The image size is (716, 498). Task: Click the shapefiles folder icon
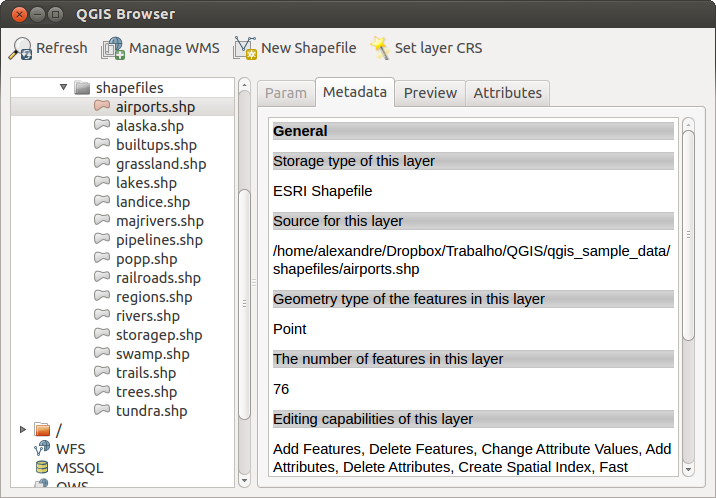point(82,88)
